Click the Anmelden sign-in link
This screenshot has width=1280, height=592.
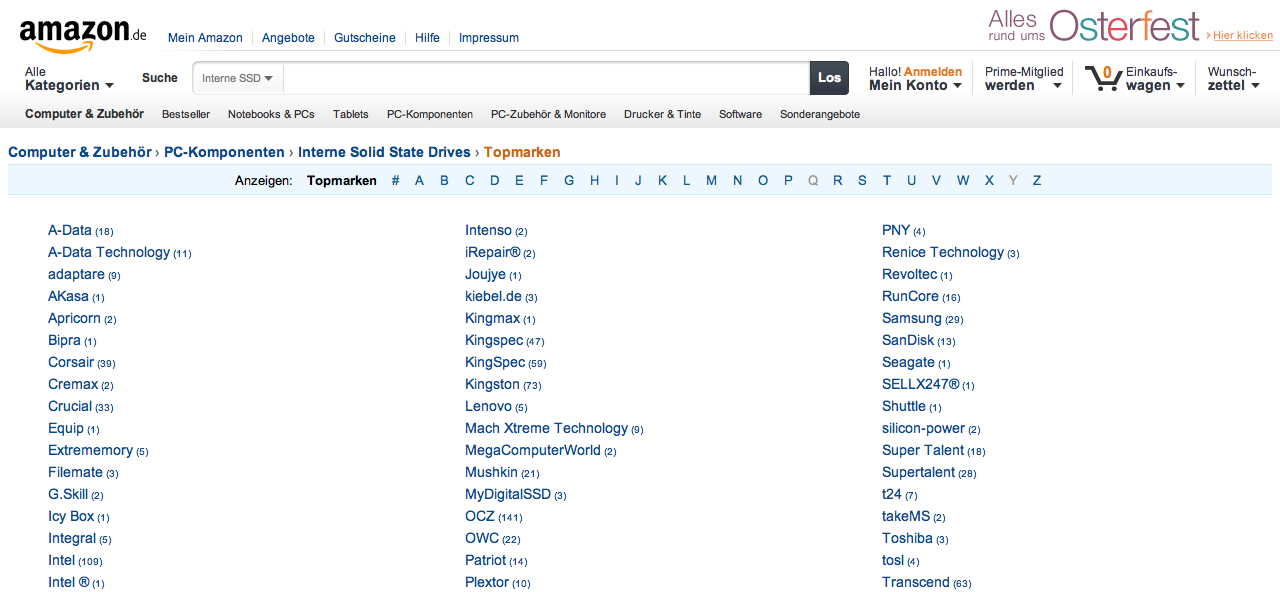coord(932,71)
